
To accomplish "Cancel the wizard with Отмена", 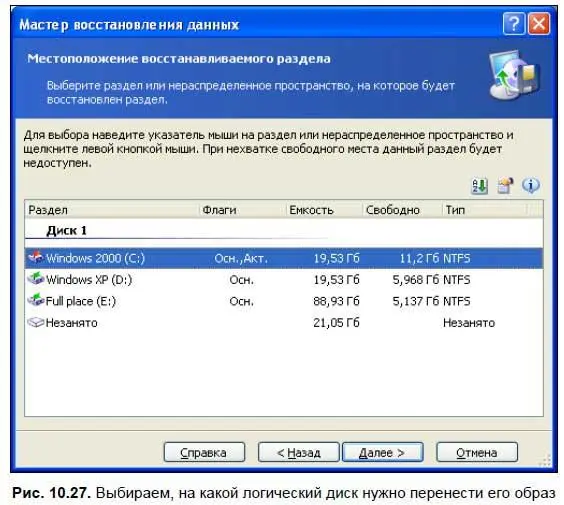I will [477, 452].
